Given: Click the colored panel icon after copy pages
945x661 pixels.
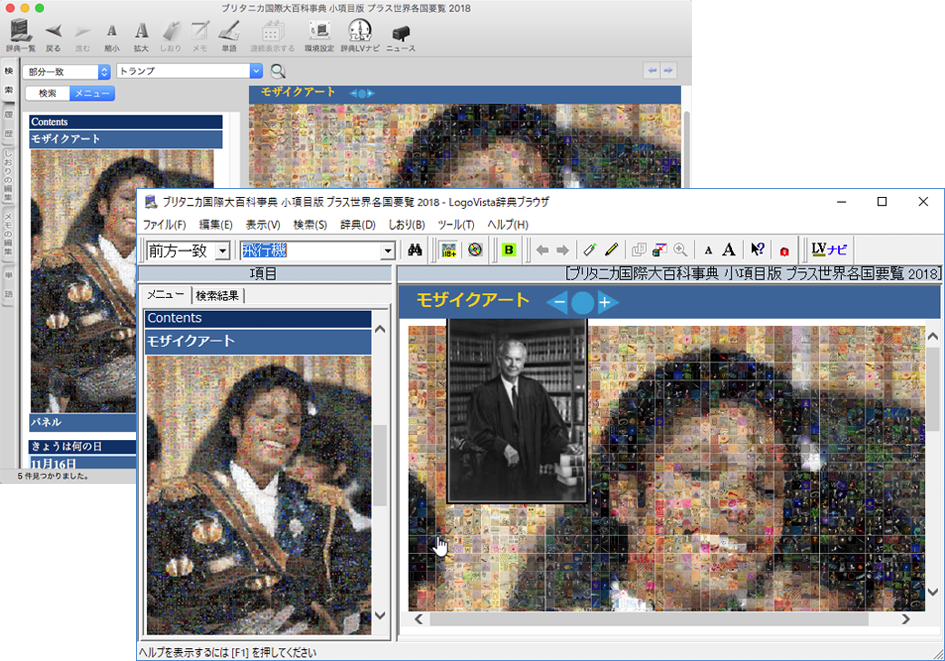Looking at the screenshot, I should [659, 249].
